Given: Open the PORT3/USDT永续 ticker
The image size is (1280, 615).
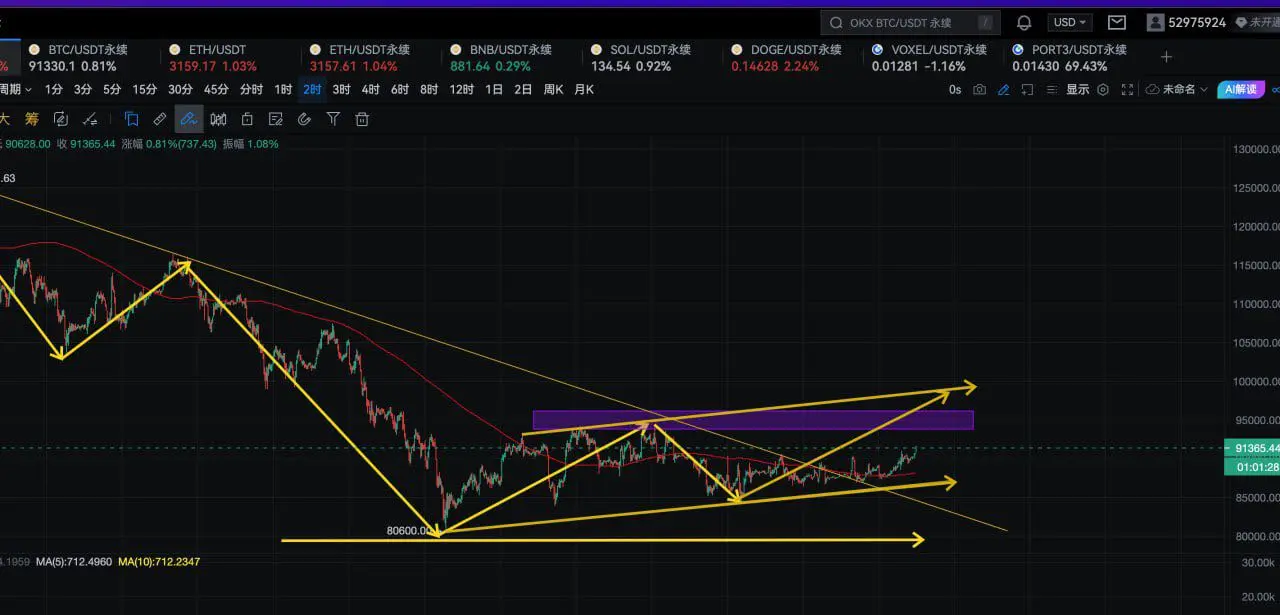Looking at the screenshot, I should click(1070, 58).
